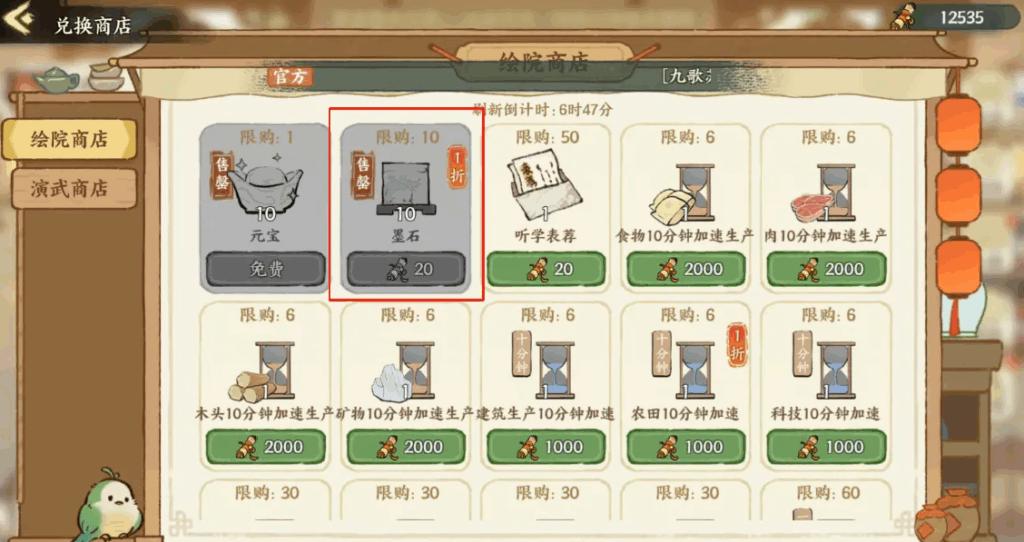Go back using the arrow icon
This screenshot has width=1024, height=542.
coord(18,19)
